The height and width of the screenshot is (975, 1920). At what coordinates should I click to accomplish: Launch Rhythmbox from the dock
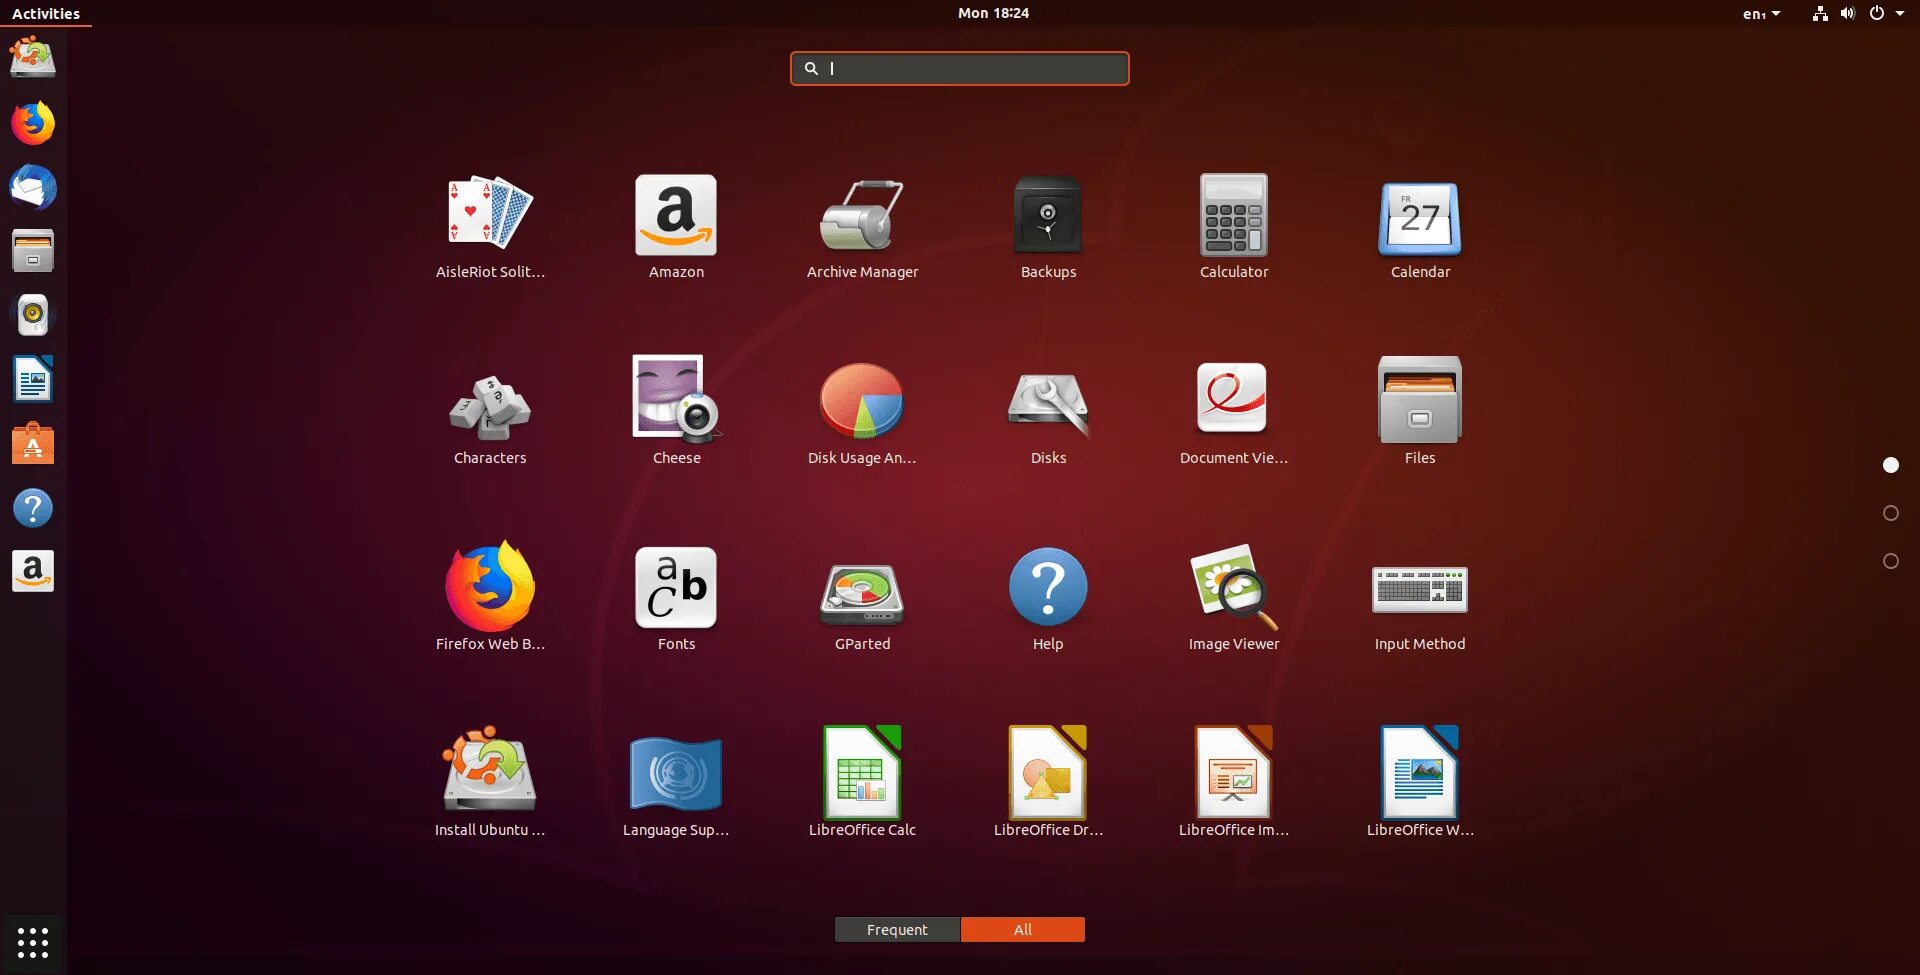pyautogui.click(x=33, y=315)
